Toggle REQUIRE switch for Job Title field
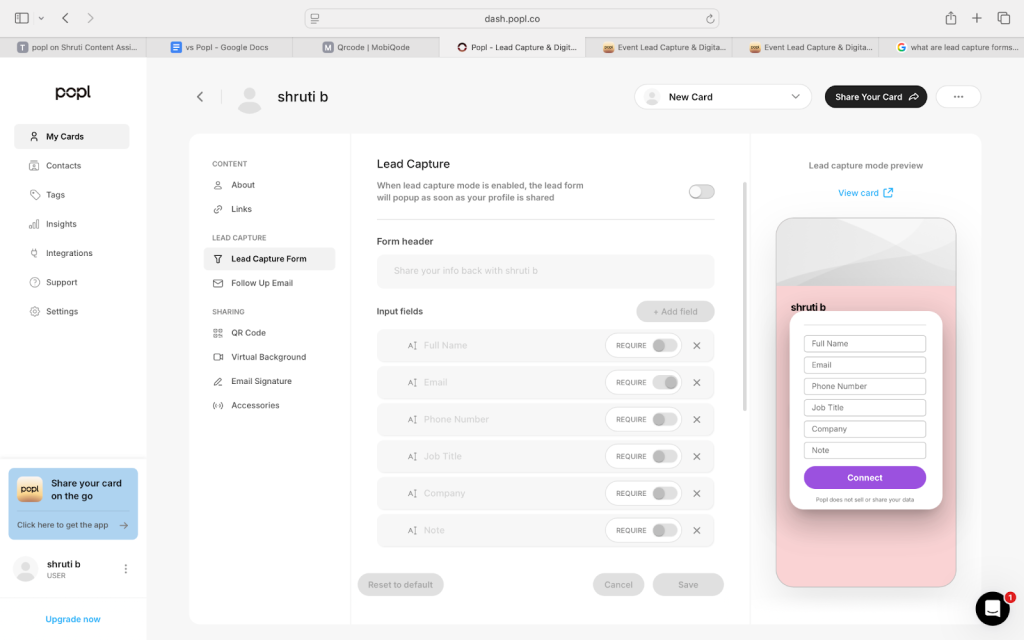 click(664, 456)
